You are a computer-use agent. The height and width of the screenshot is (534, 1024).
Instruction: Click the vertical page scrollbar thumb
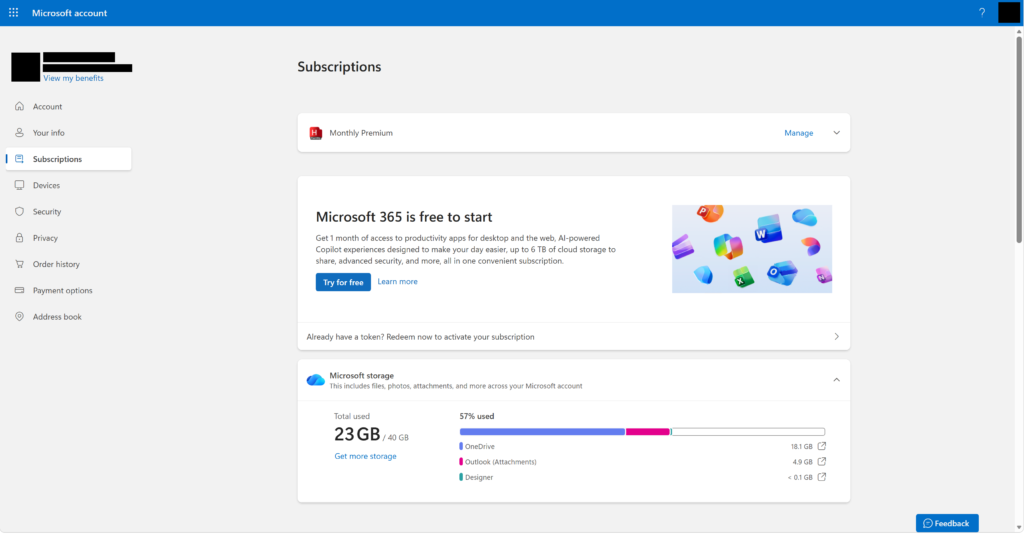pos(1019,140)
